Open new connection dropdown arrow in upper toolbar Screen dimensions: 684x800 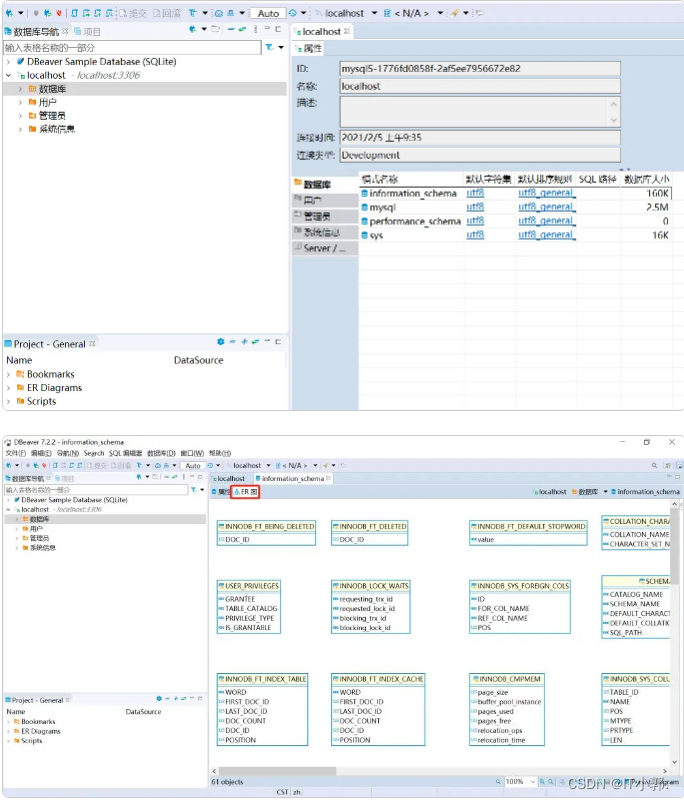[x=21, y=13]
